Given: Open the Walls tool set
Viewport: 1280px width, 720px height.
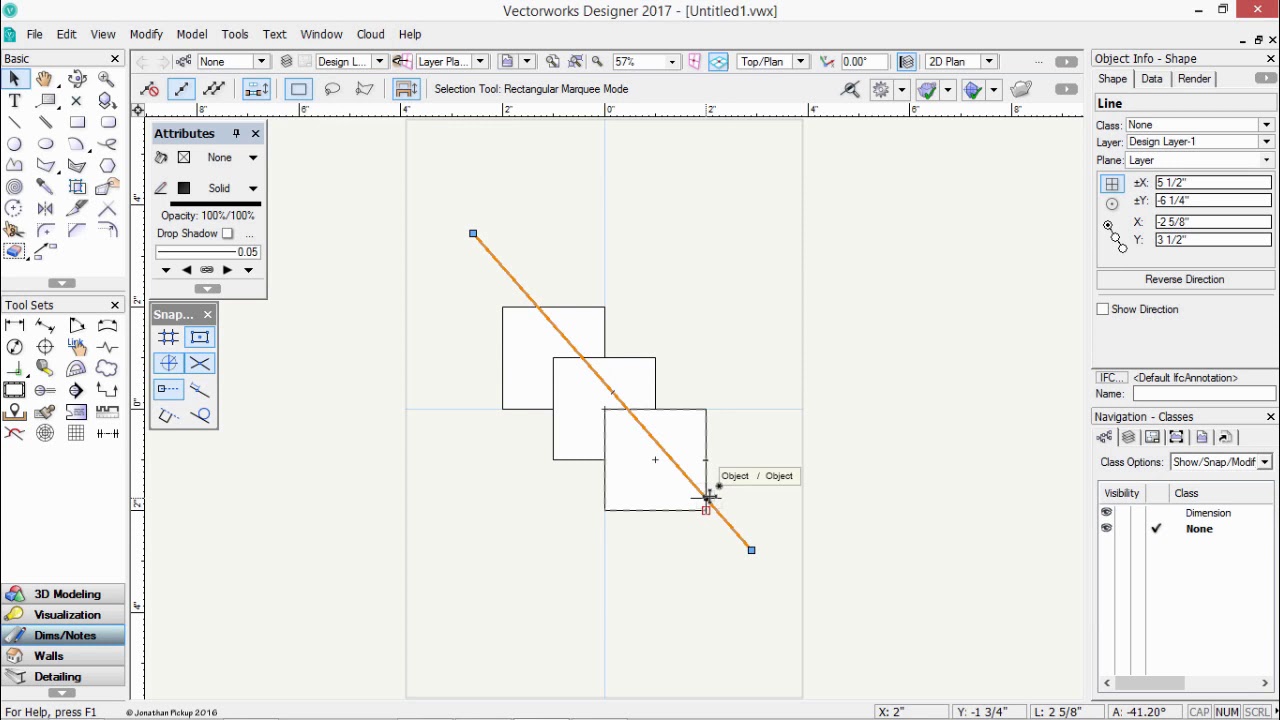Looking at the screenshot, I should pyautogui.click(x=64, y=656).
